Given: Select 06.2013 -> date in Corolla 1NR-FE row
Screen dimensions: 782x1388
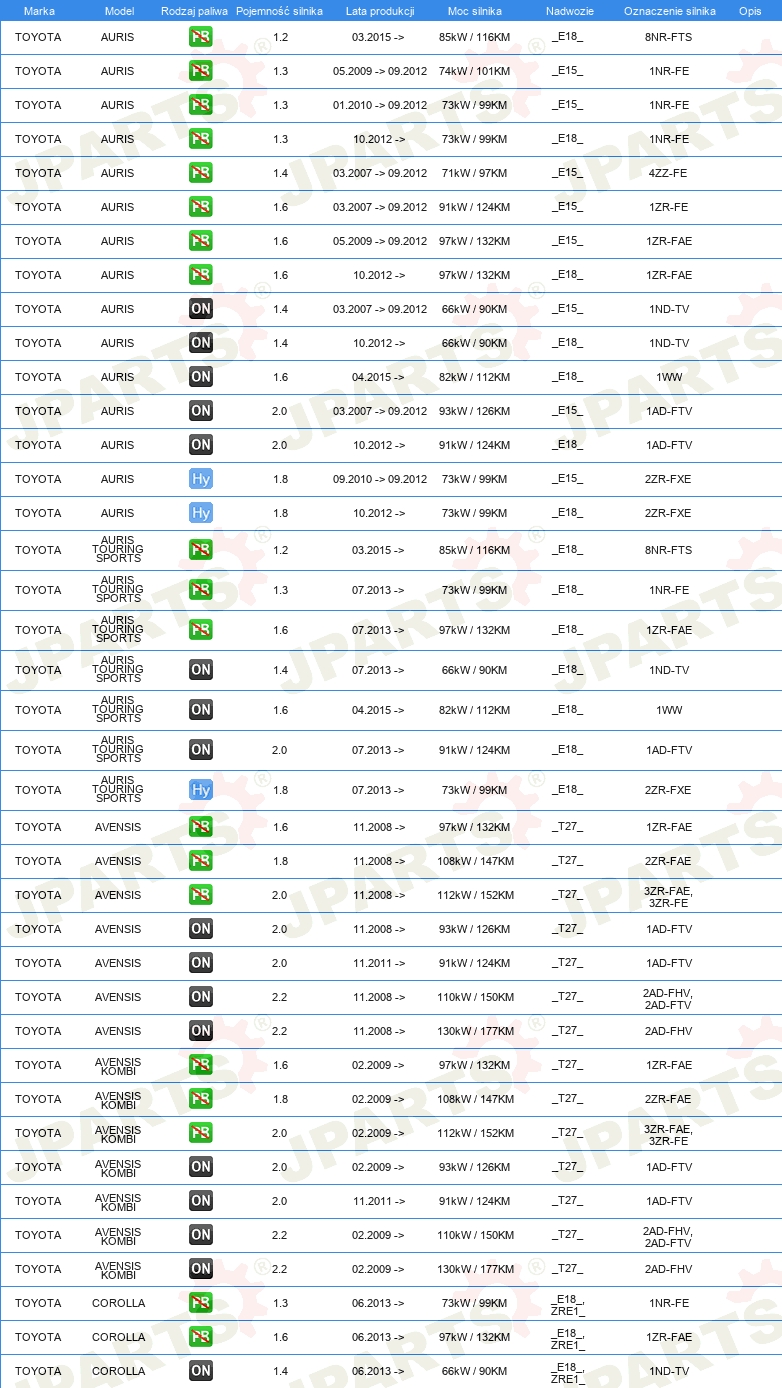Looking at the screenshot, I should pos(378,1303).
